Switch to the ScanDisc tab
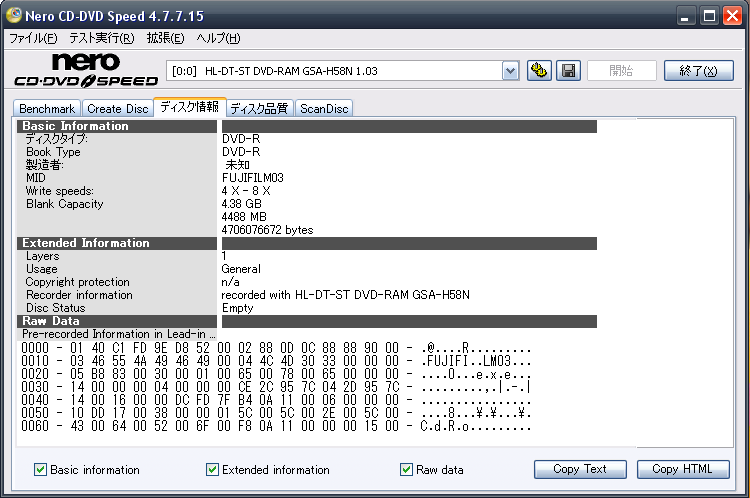The height and width of the screenshot is (498, 750). tap(324, 109)
